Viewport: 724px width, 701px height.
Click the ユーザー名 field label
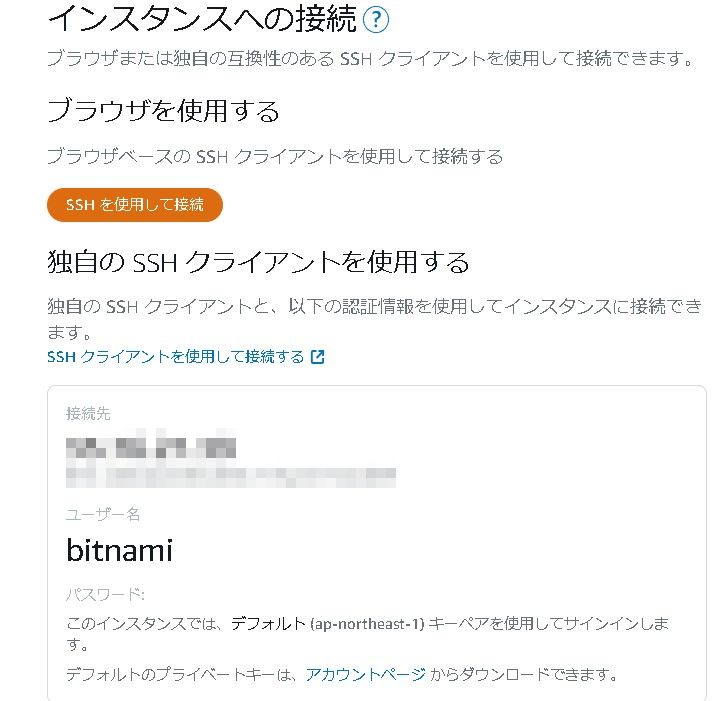(103, 514)
